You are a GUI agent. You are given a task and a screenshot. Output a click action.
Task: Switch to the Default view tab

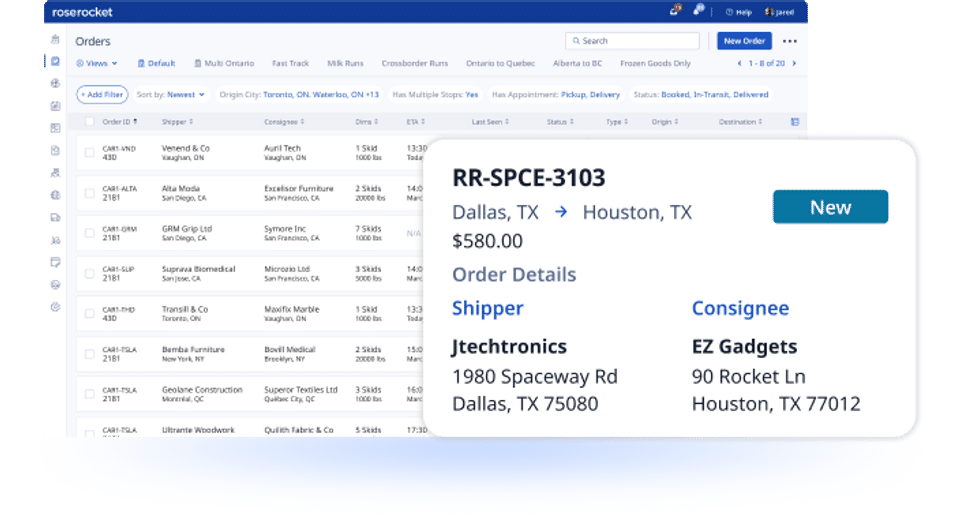point(156,63)
